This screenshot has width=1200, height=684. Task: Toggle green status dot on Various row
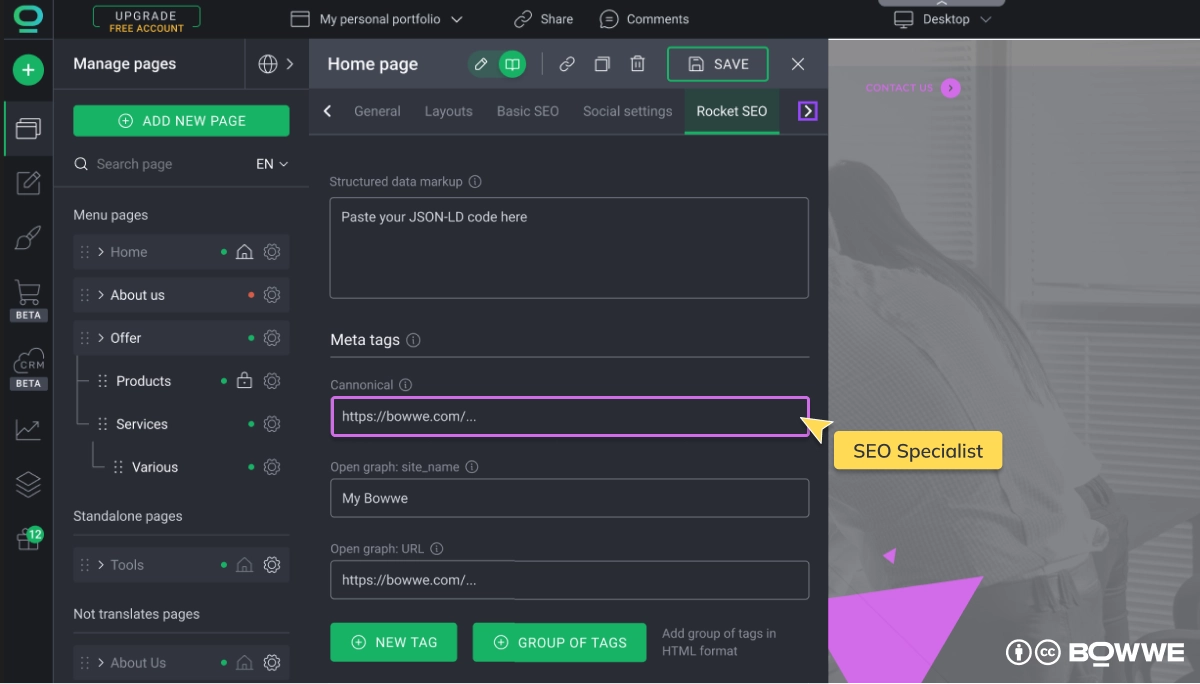click(251, 467)
